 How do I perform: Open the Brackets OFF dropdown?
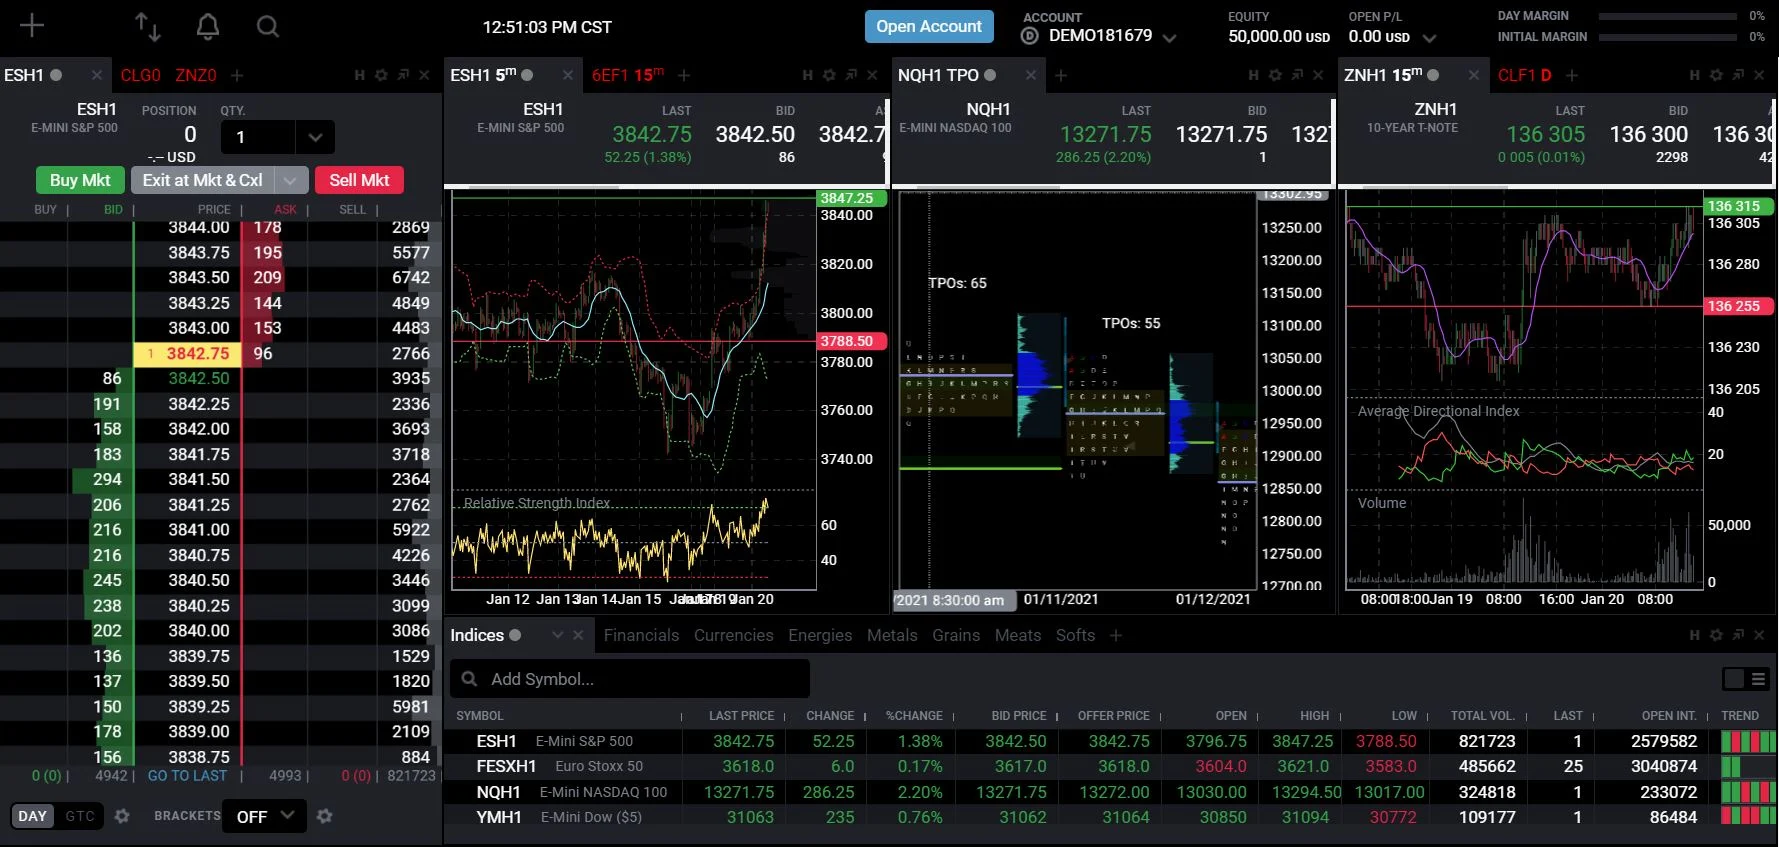pyautogui.click(x=264, y=816)
